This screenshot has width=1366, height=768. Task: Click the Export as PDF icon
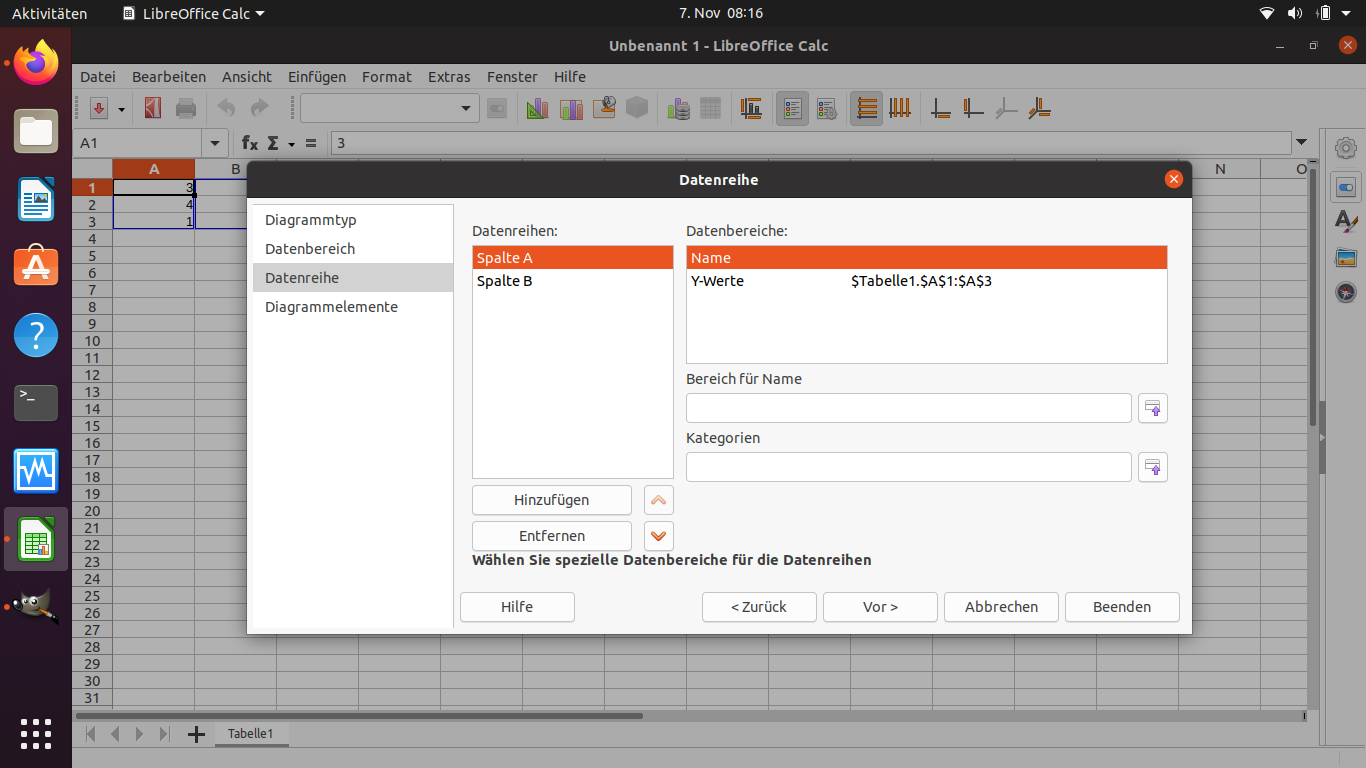click(153, 108)
